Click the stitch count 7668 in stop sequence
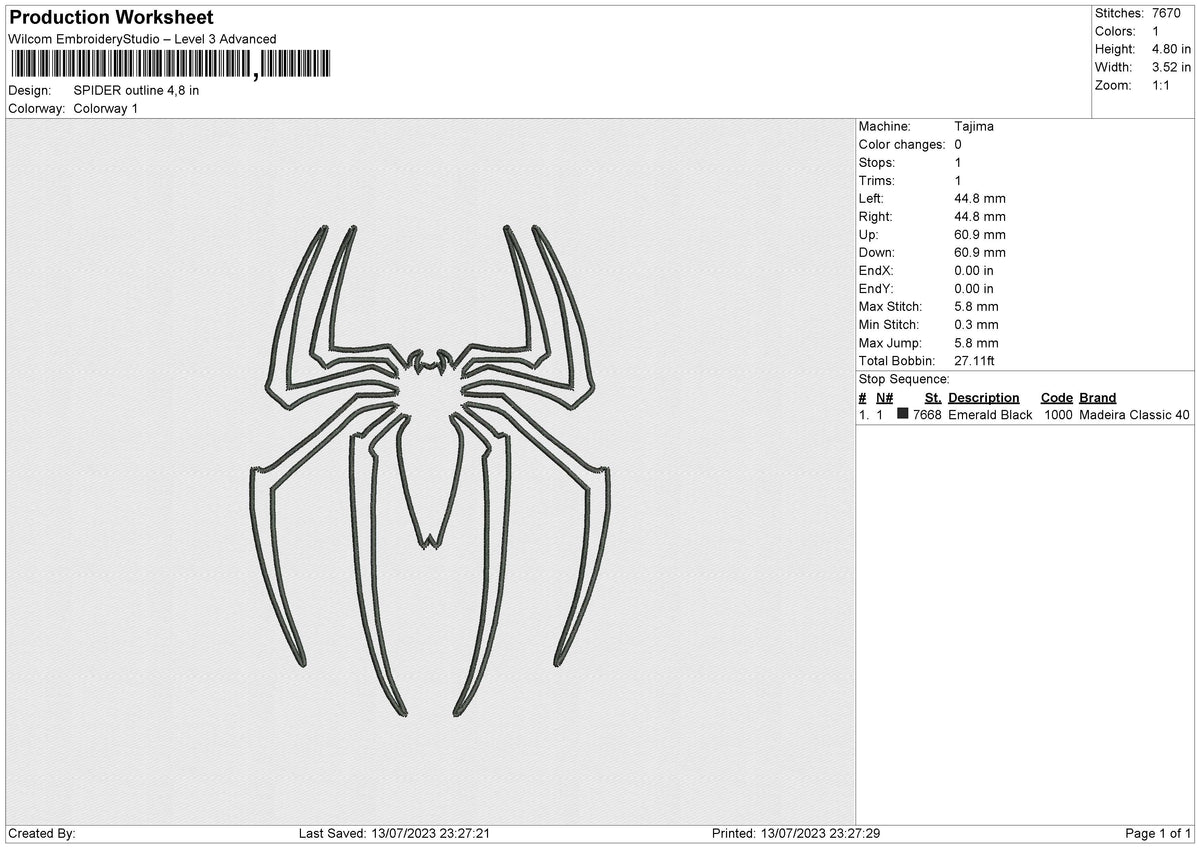Viewport: 1200px width, 848px height. [927, 415]
